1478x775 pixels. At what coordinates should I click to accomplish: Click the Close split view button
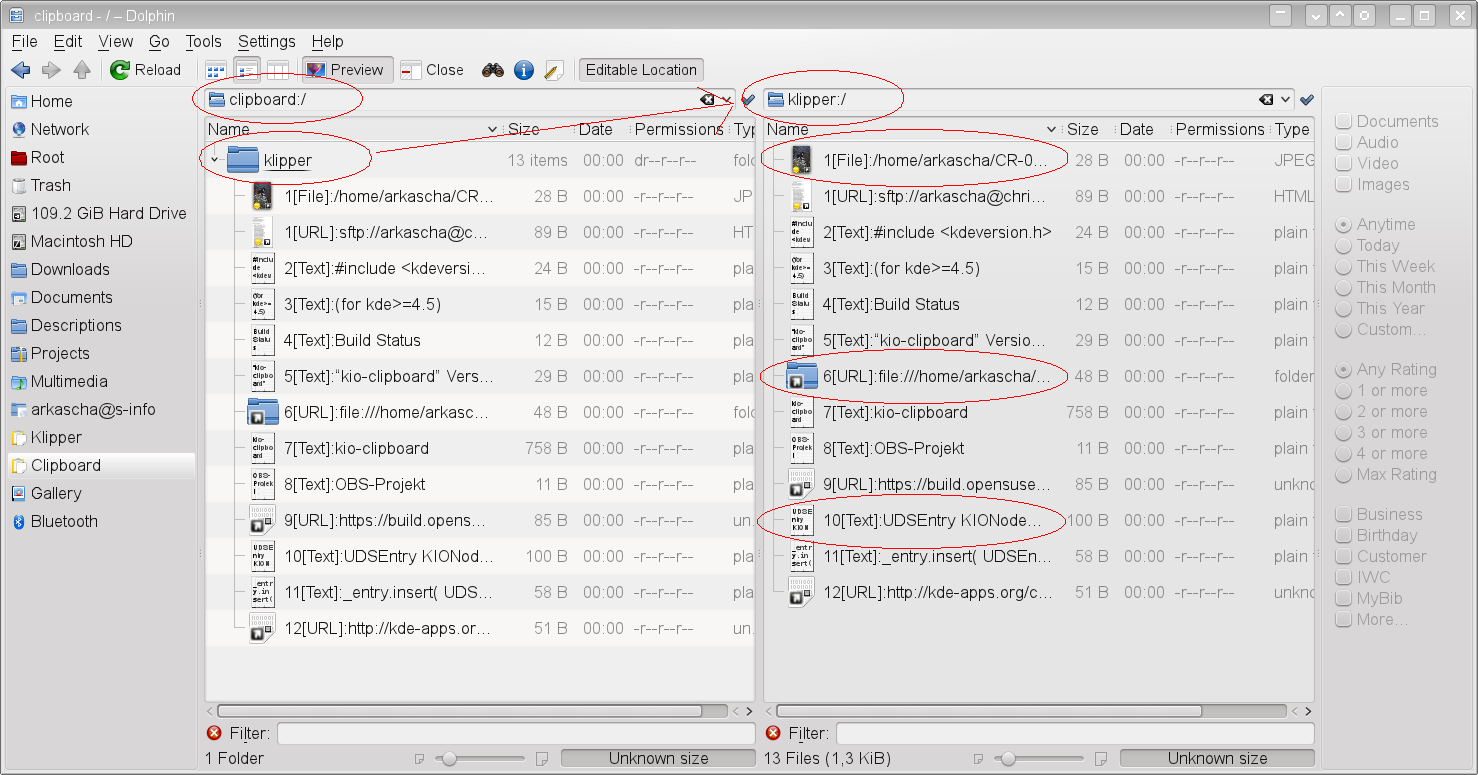432,70
